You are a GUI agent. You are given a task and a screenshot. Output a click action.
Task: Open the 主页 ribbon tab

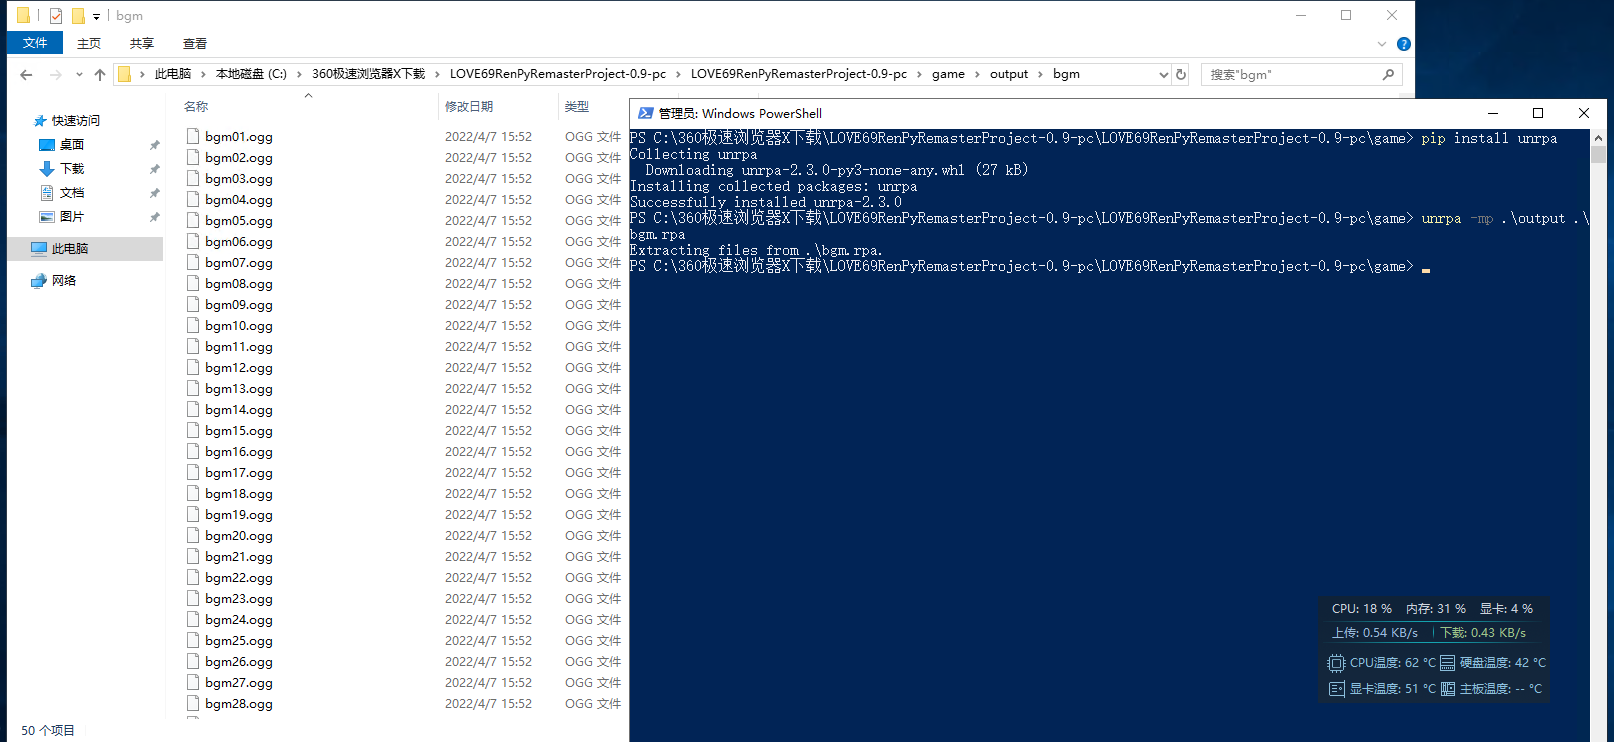89,43
